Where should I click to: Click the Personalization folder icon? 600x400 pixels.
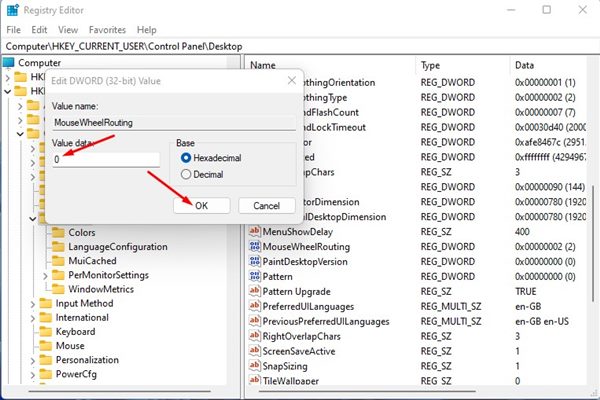coord(46,360)
